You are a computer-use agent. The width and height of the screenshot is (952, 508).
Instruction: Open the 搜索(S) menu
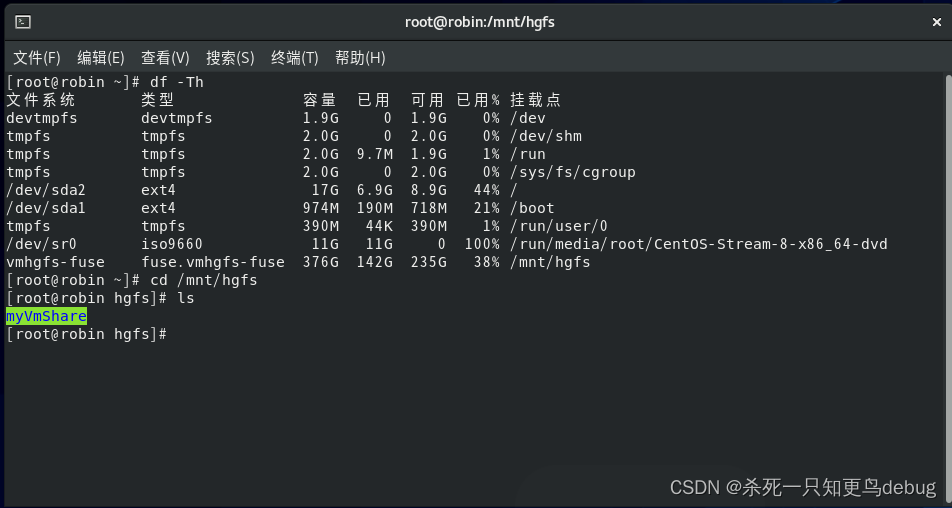point(230,58)
